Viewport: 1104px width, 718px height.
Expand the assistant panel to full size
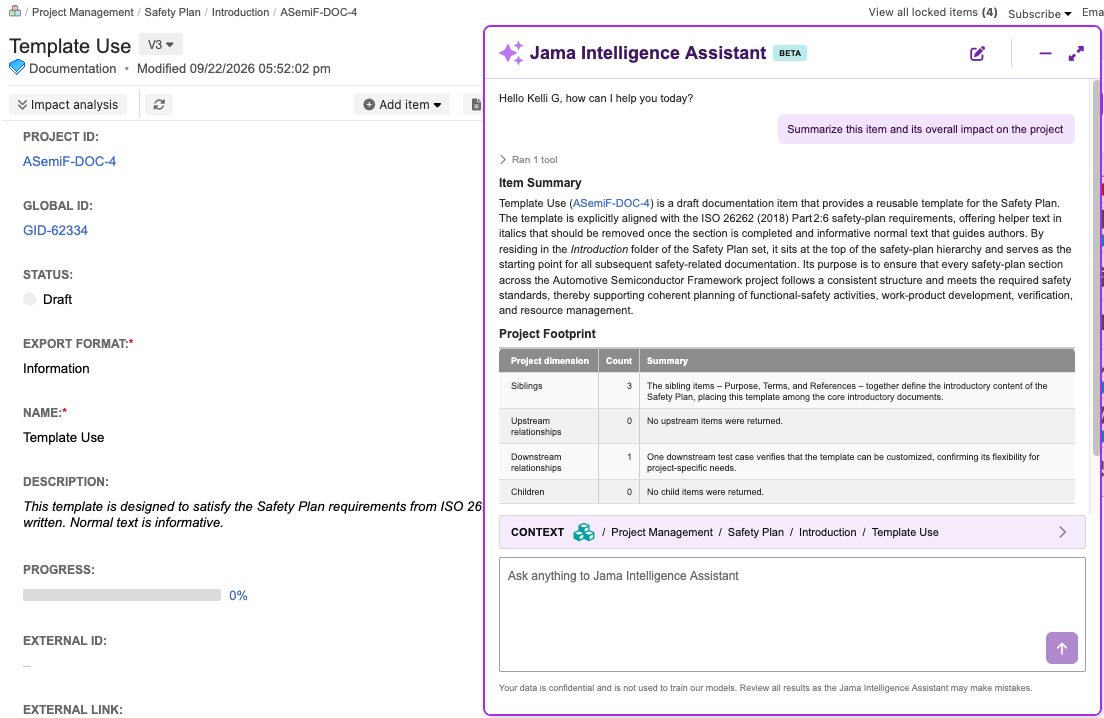1076,53
